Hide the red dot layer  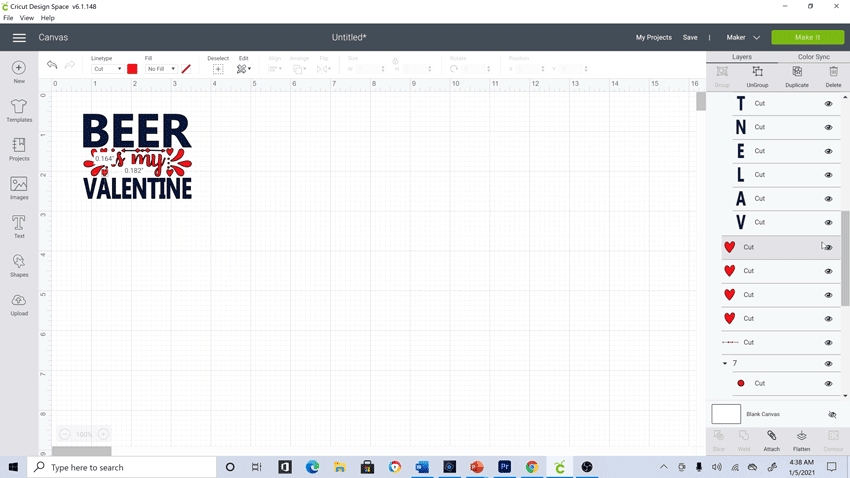pyautogui.click(x=828, y=384)
